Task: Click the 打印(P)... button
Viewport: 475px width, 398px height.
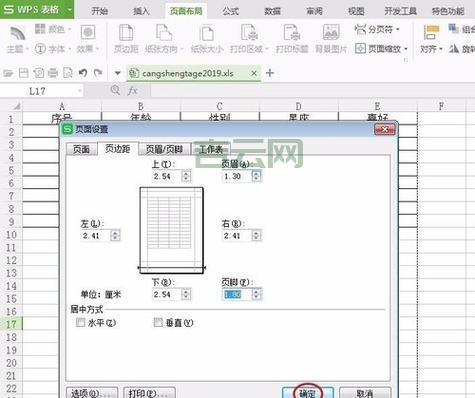Action: tap(149, 393)
